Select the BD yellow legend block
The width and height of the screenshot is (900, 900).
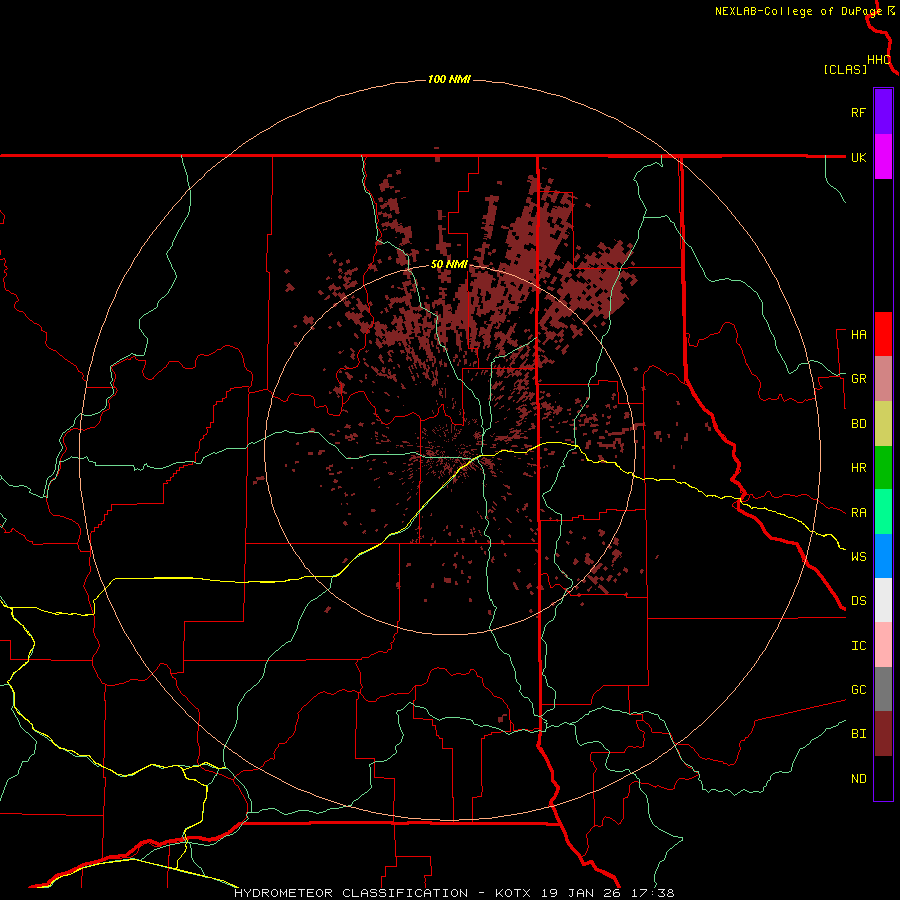coord(883,424)
